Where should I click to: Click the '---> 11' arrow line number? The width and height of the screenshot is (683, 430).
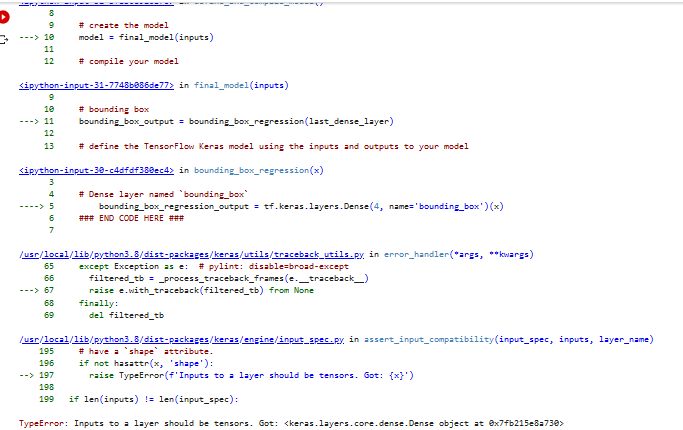tap(37, 122)
